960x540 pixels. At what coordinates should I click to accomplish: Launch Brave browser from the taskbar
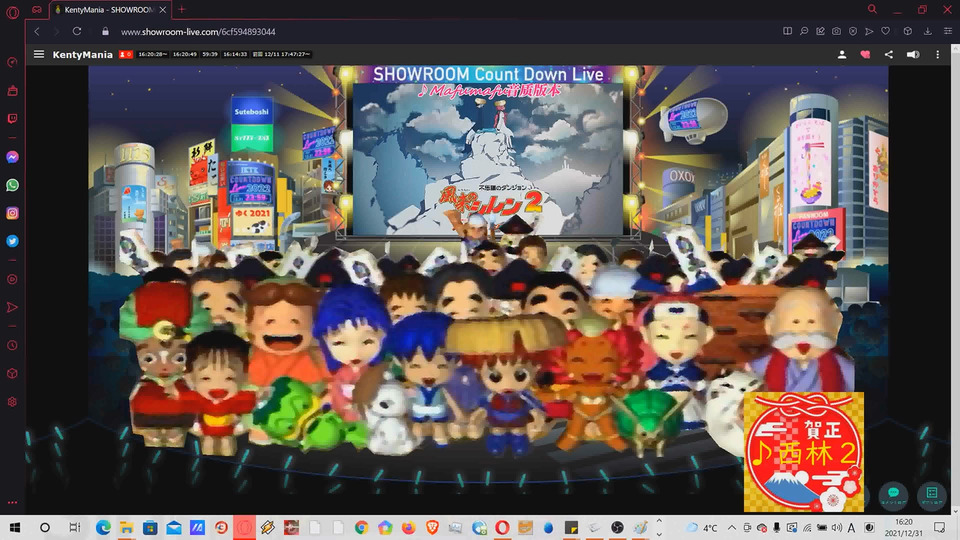[x=432, y=527]
